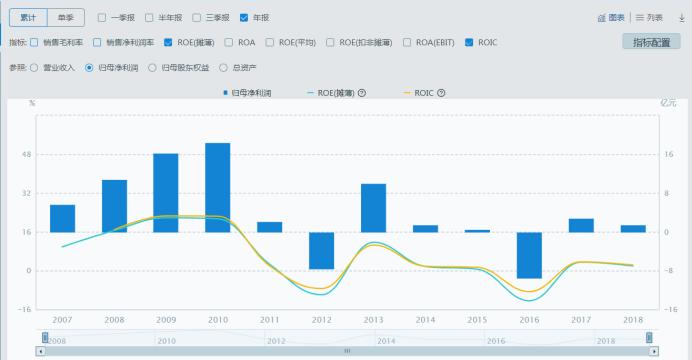Screen dimensions: 692x360
Task: Open the 指标配置 settings button
Action: click(x=651, y=42)
